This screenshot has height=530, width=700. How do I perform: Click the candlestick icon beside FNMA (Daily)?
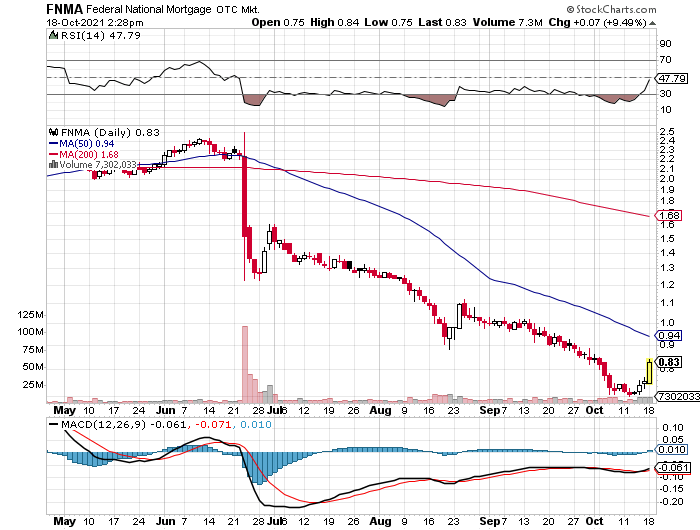coord(54,132)
